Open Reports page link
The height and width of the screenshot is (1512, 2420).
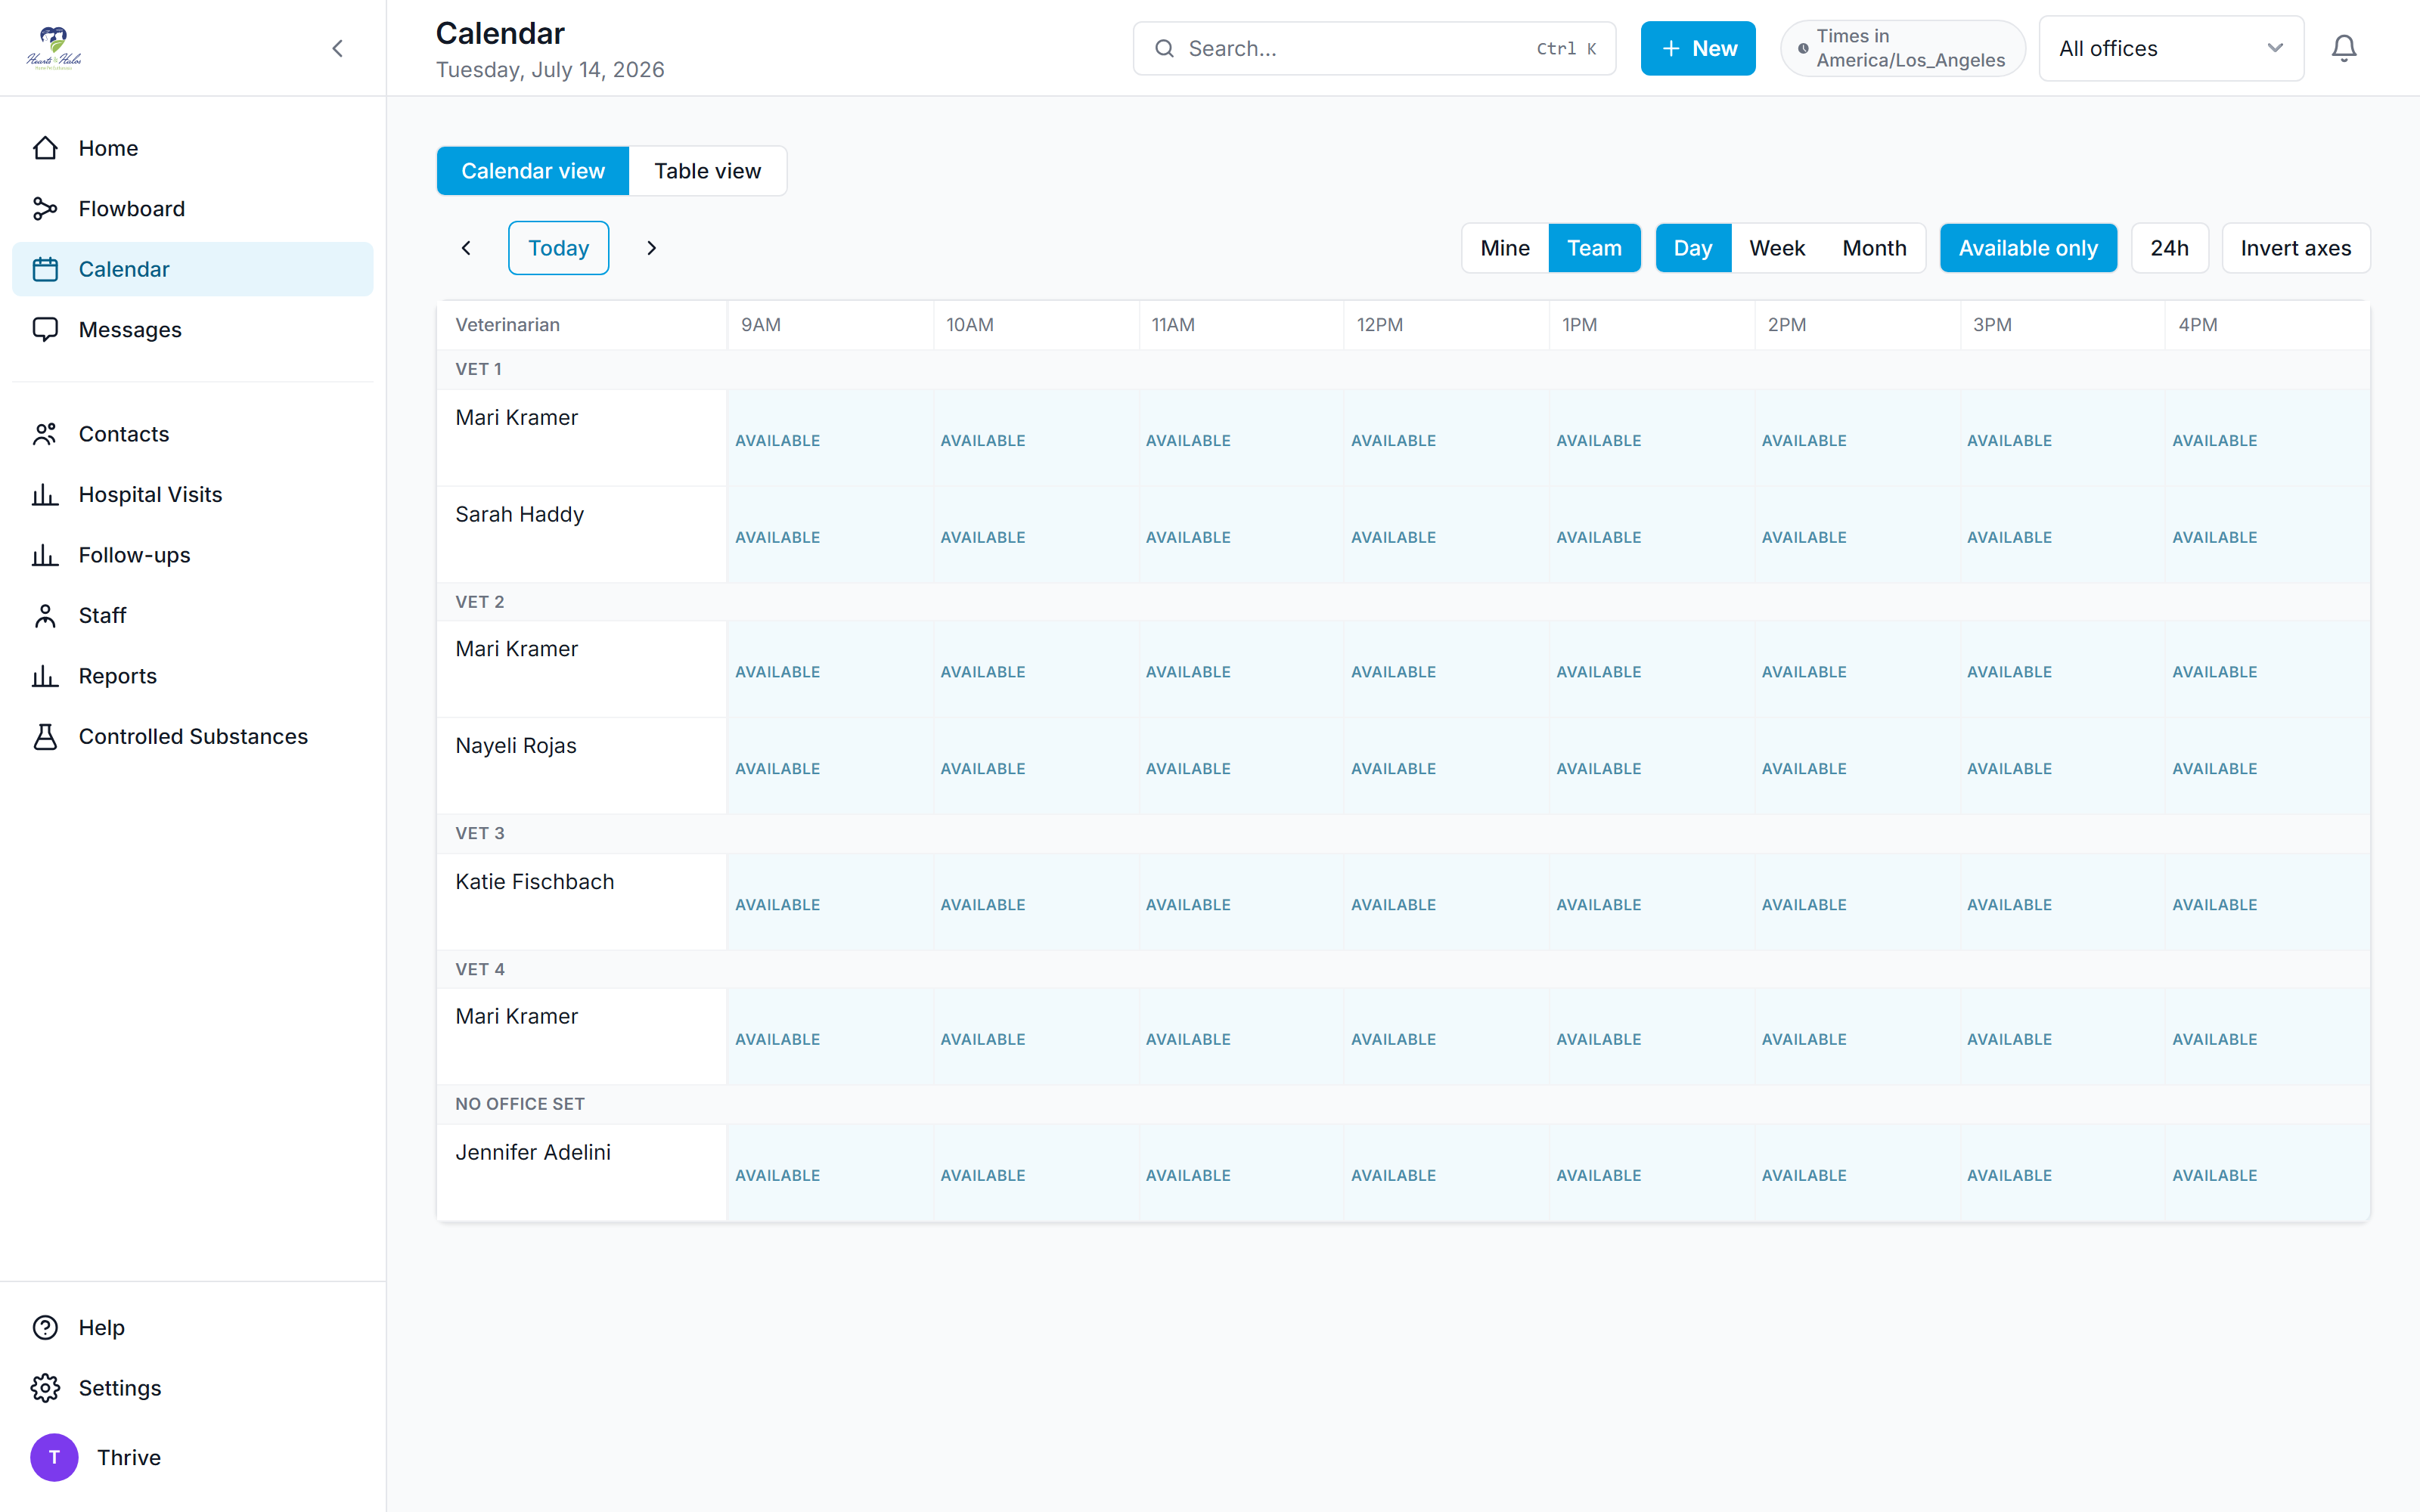[192, 676]
